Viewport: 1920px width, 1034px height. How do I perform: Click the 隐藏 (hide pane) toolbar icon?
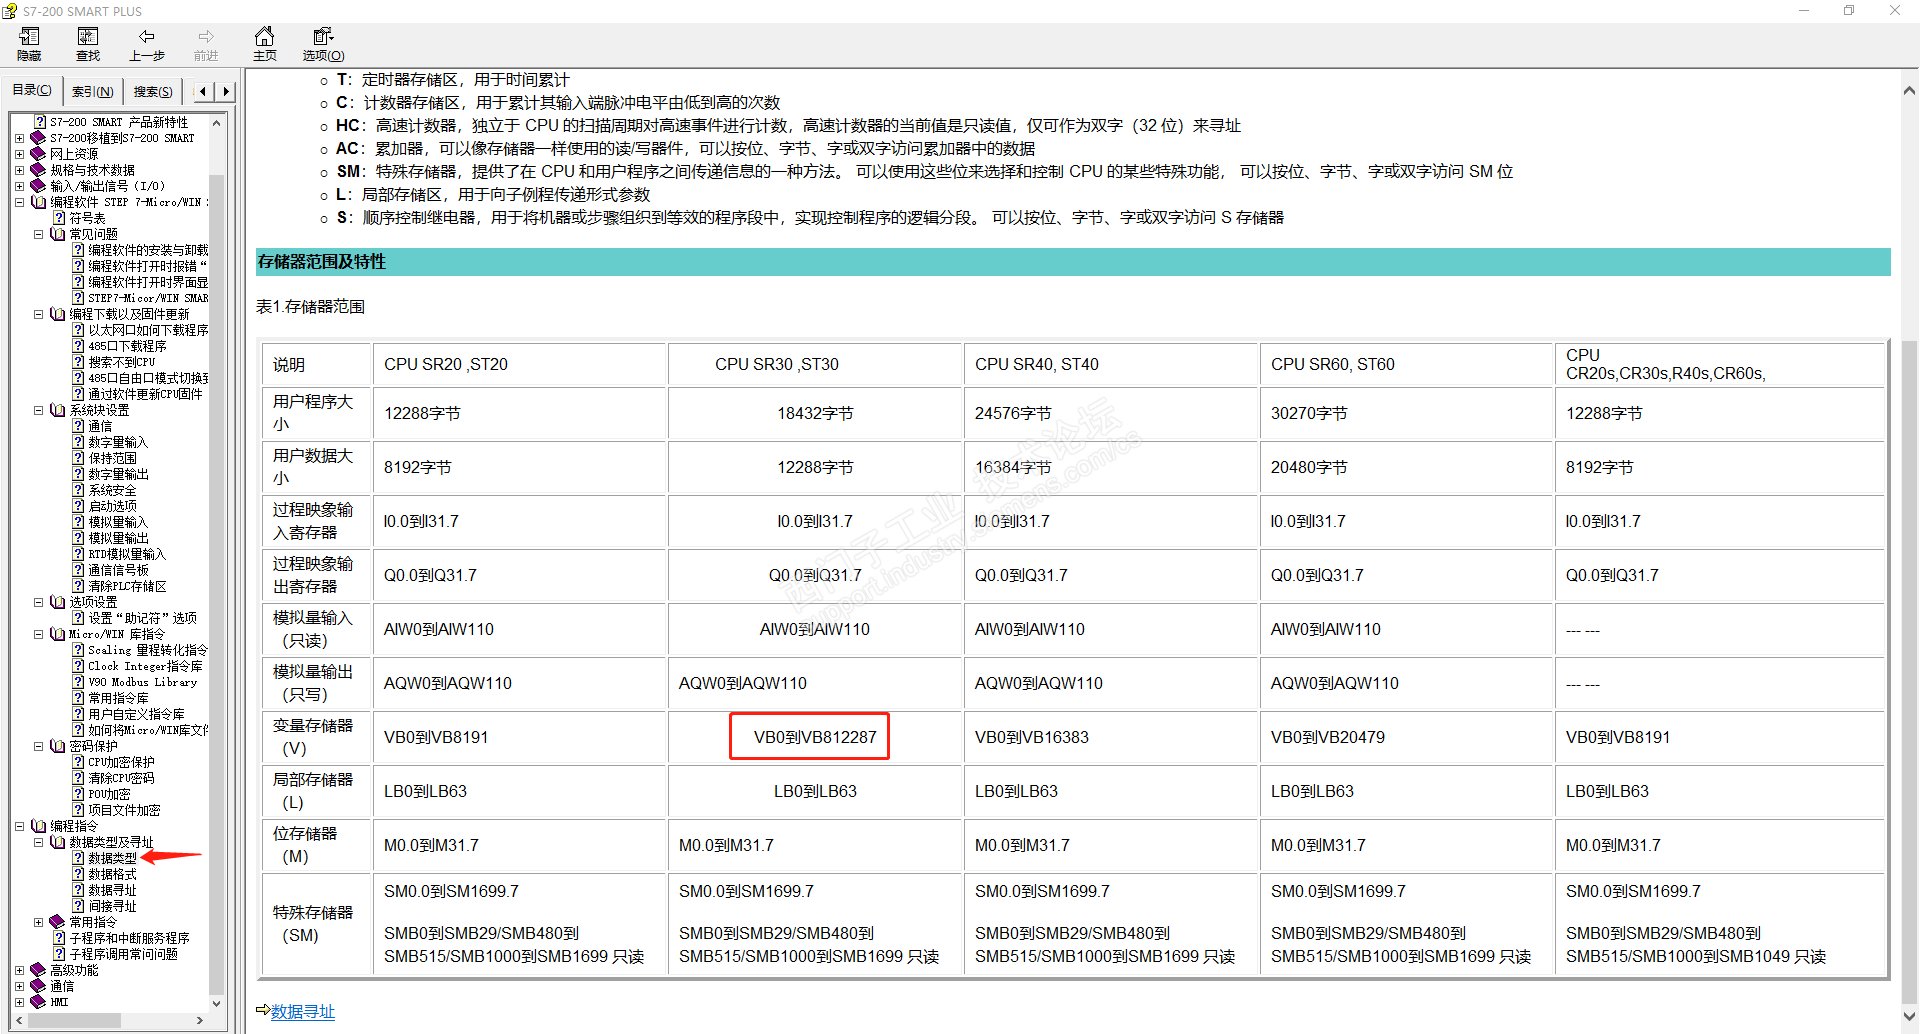pyautogui.click(x=29, y=37)
